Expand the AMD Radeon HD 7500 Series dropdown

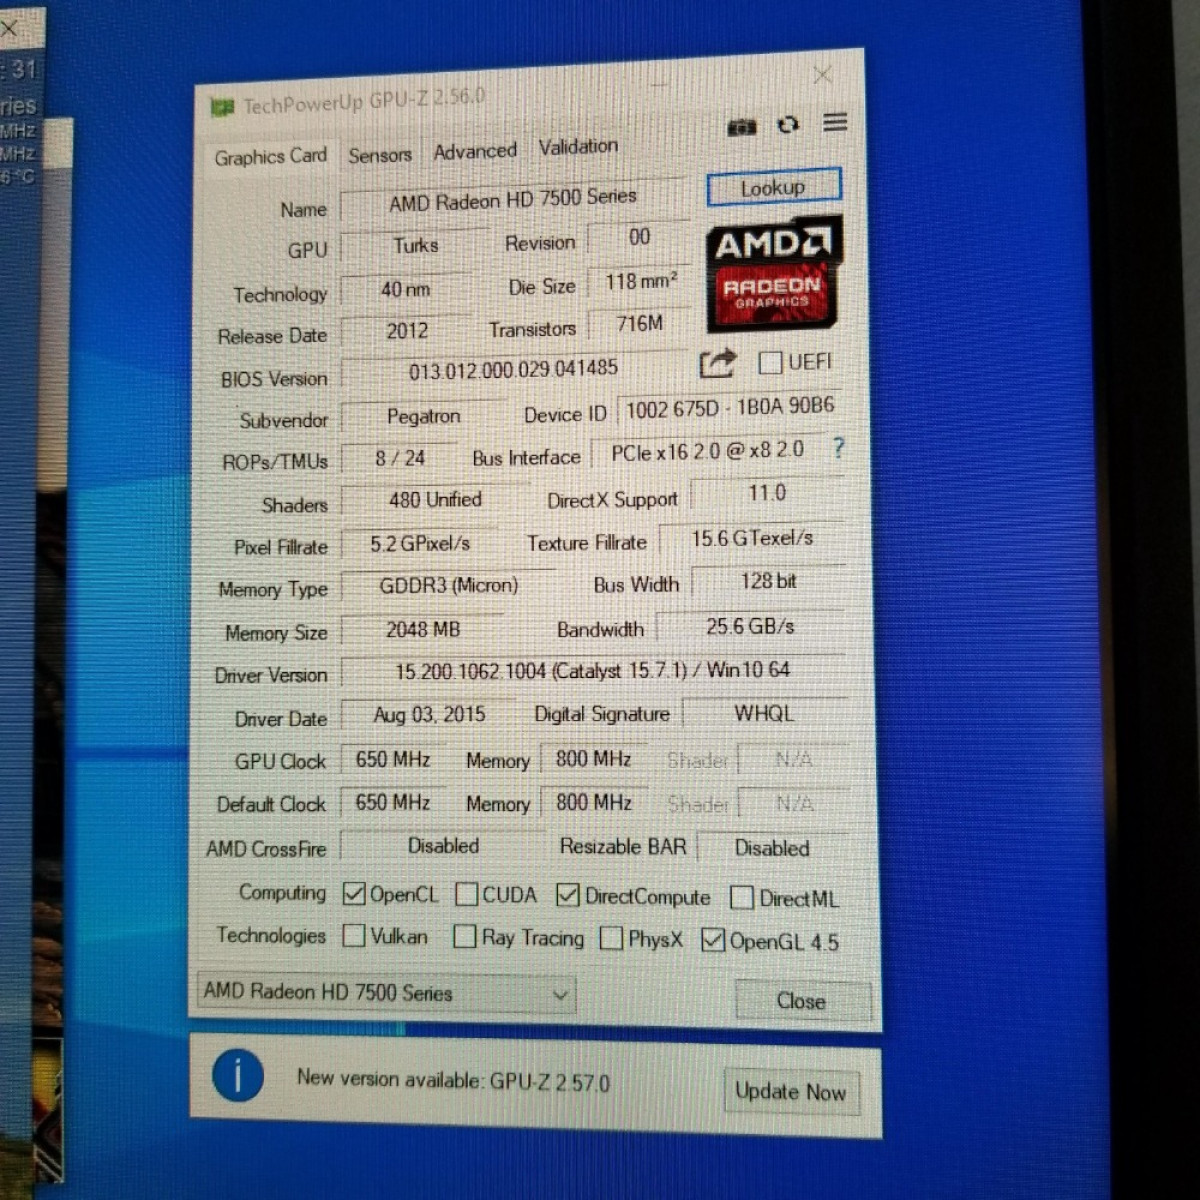[x=386, y=993]
